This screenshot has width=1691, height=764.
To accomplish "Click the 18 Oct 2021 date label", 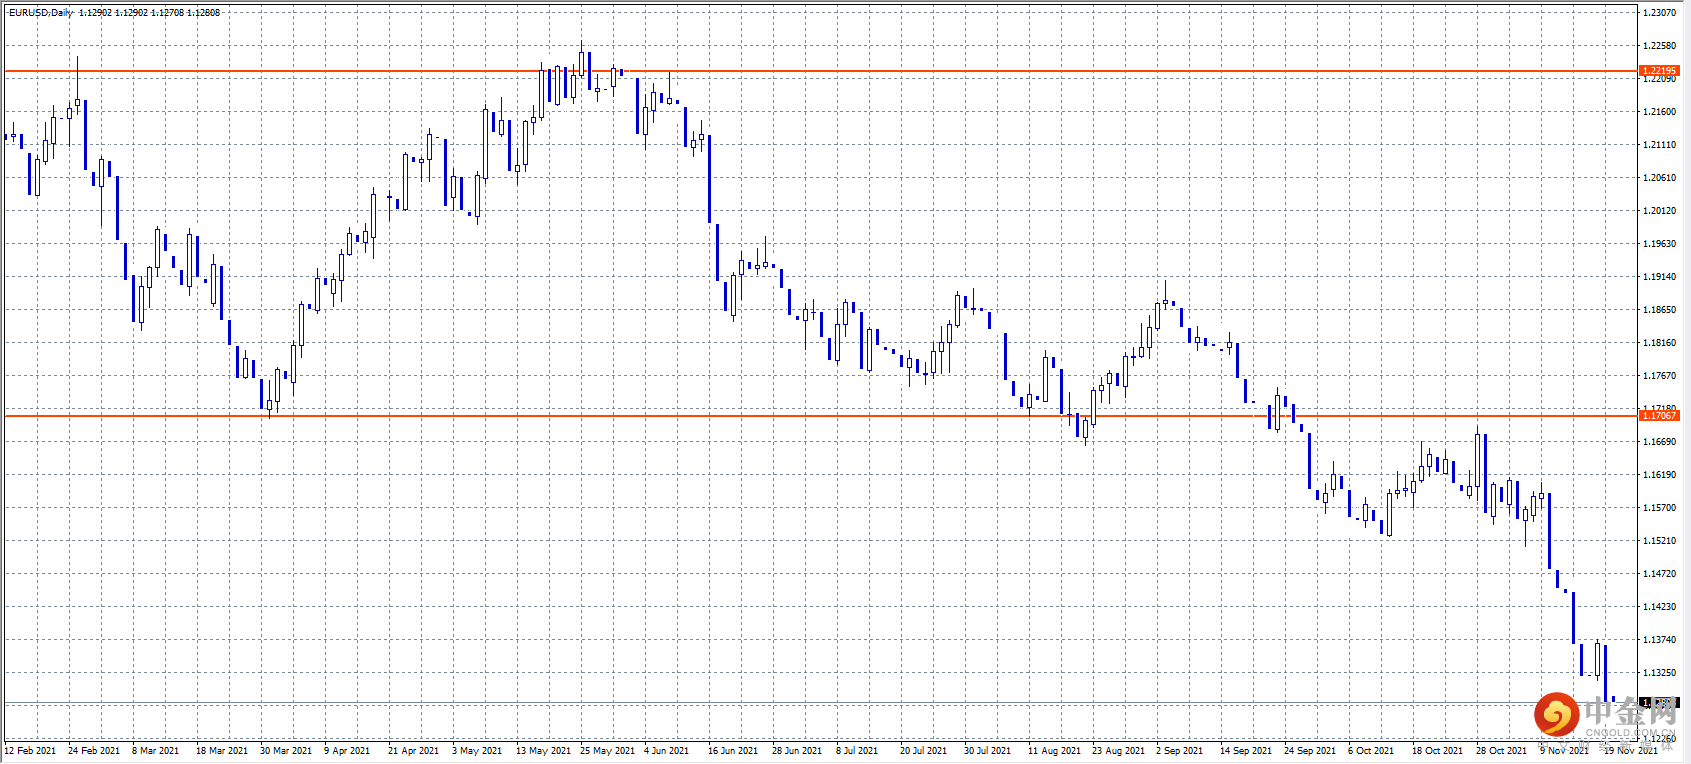I will pos(1437,751).
